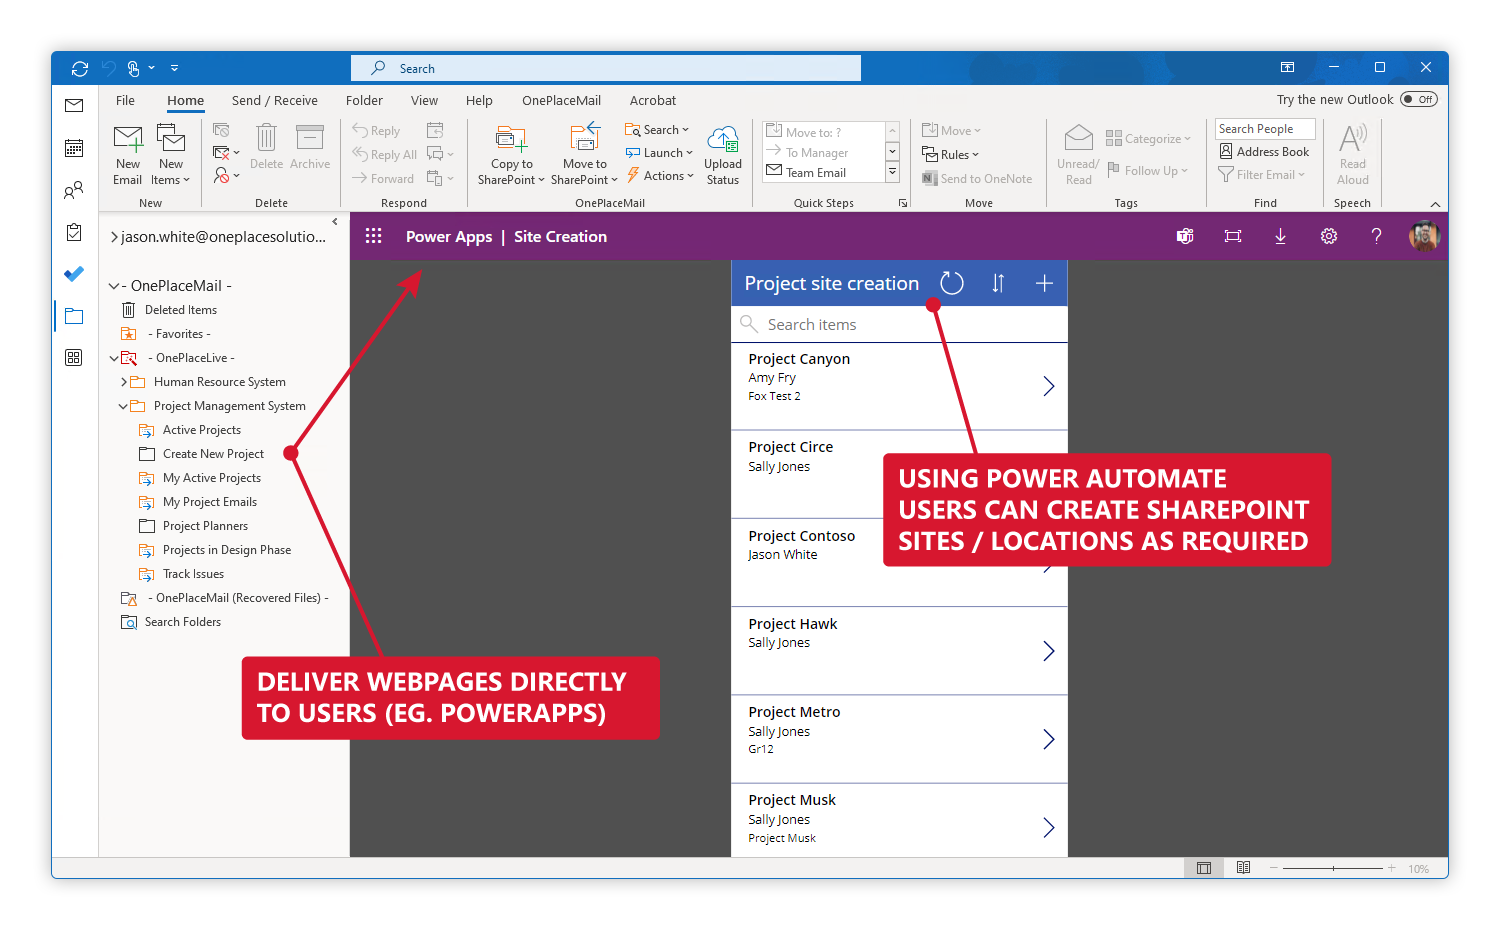Switch to the OnePlaceMail tab
This screenshot has height=930, width=1500.
point(561,100)
